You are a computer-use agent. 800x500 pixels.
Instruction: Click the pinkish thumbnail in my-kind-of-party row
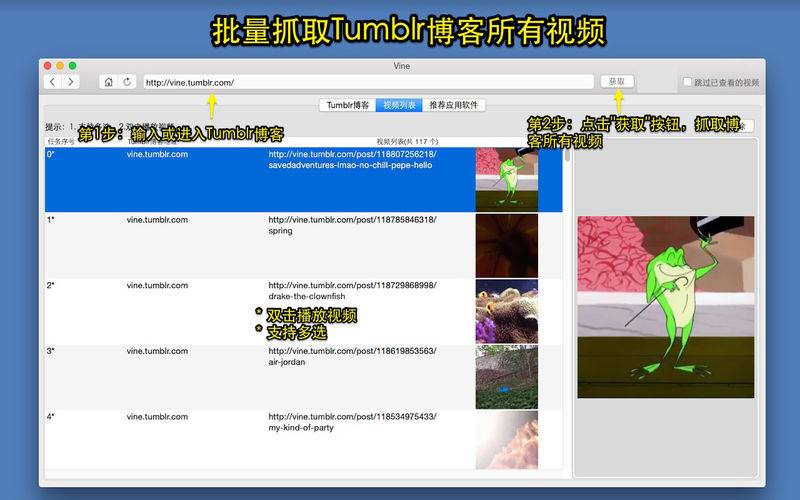(x=507, y=440)
